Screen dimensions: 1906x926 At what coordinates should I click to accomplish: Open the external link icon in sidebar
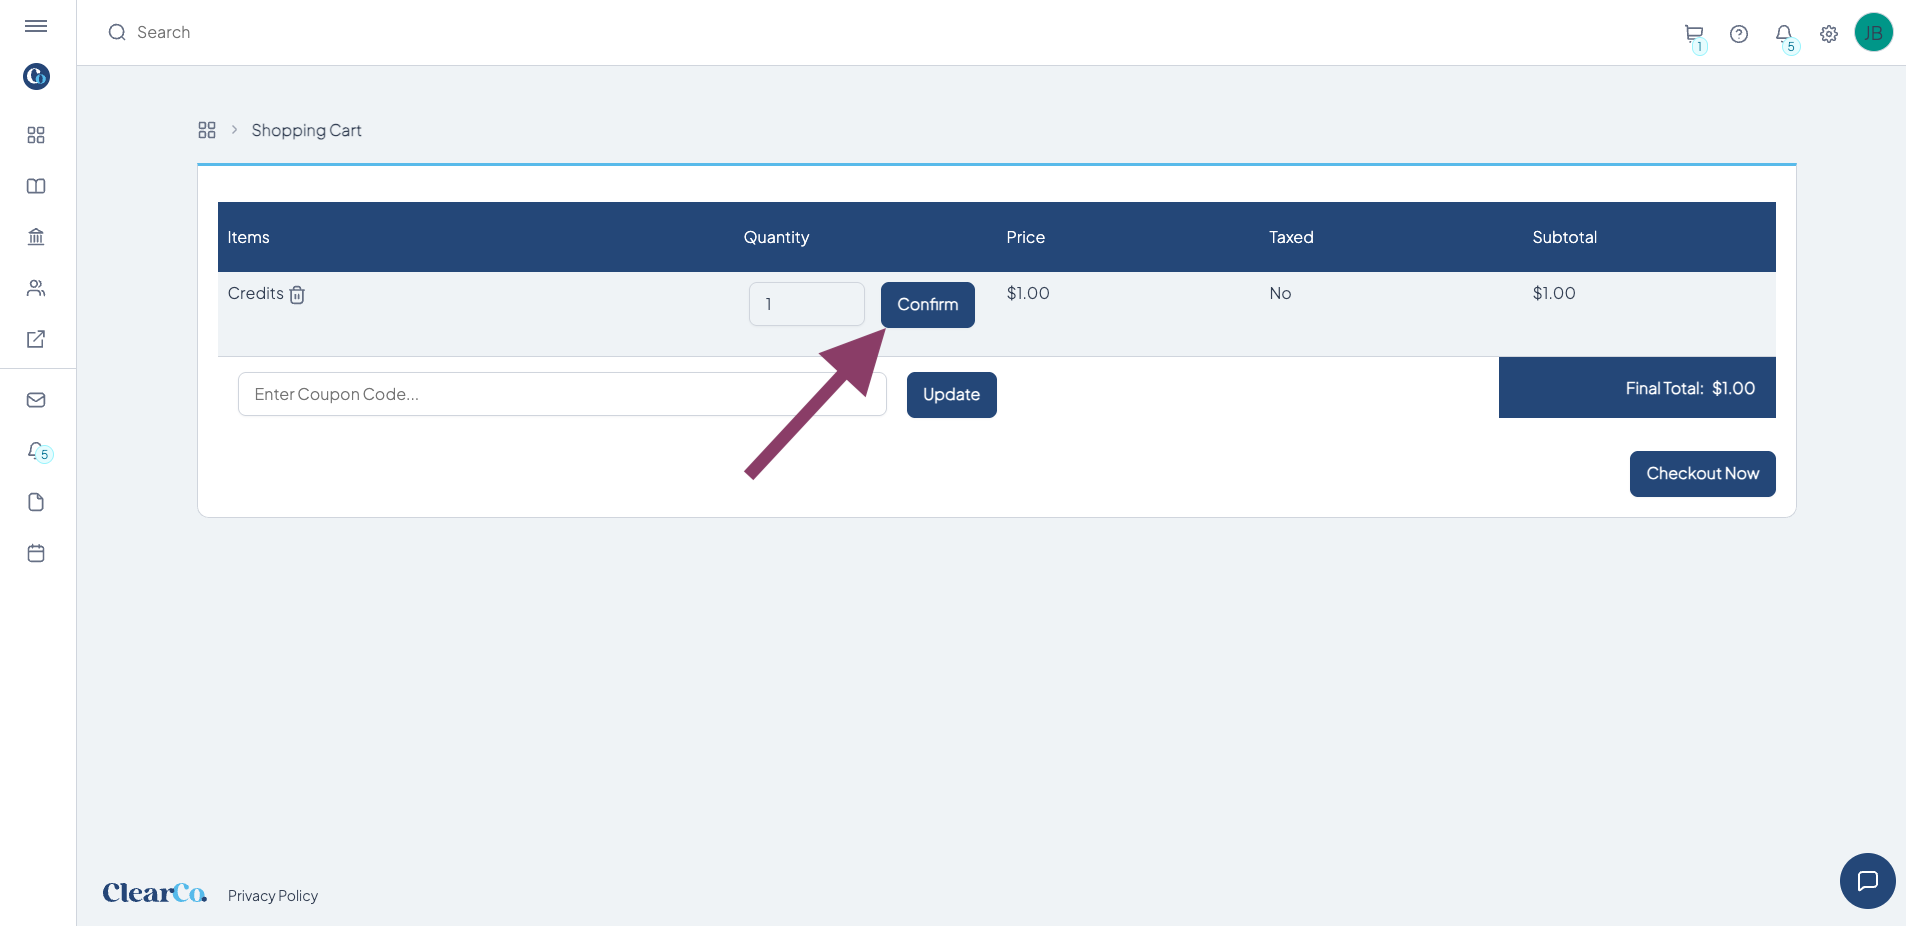(36, 339)
